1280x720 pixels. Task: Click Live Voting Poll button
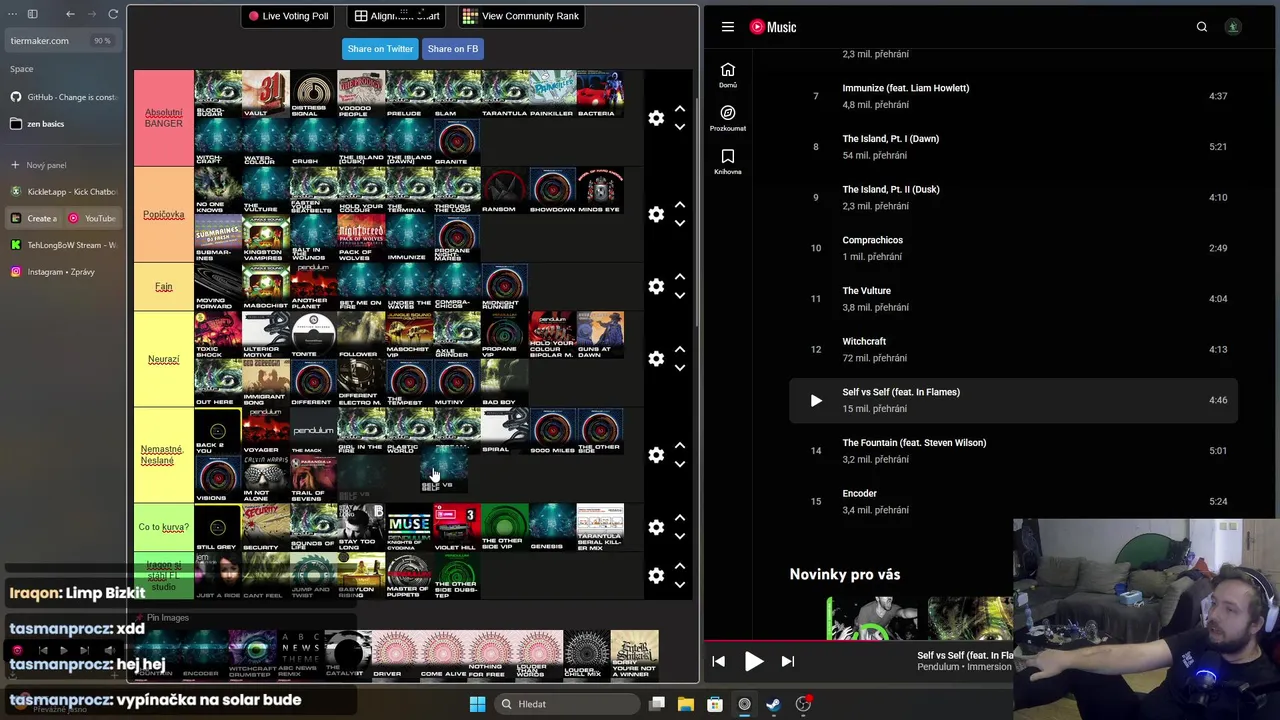coord(288,16)
